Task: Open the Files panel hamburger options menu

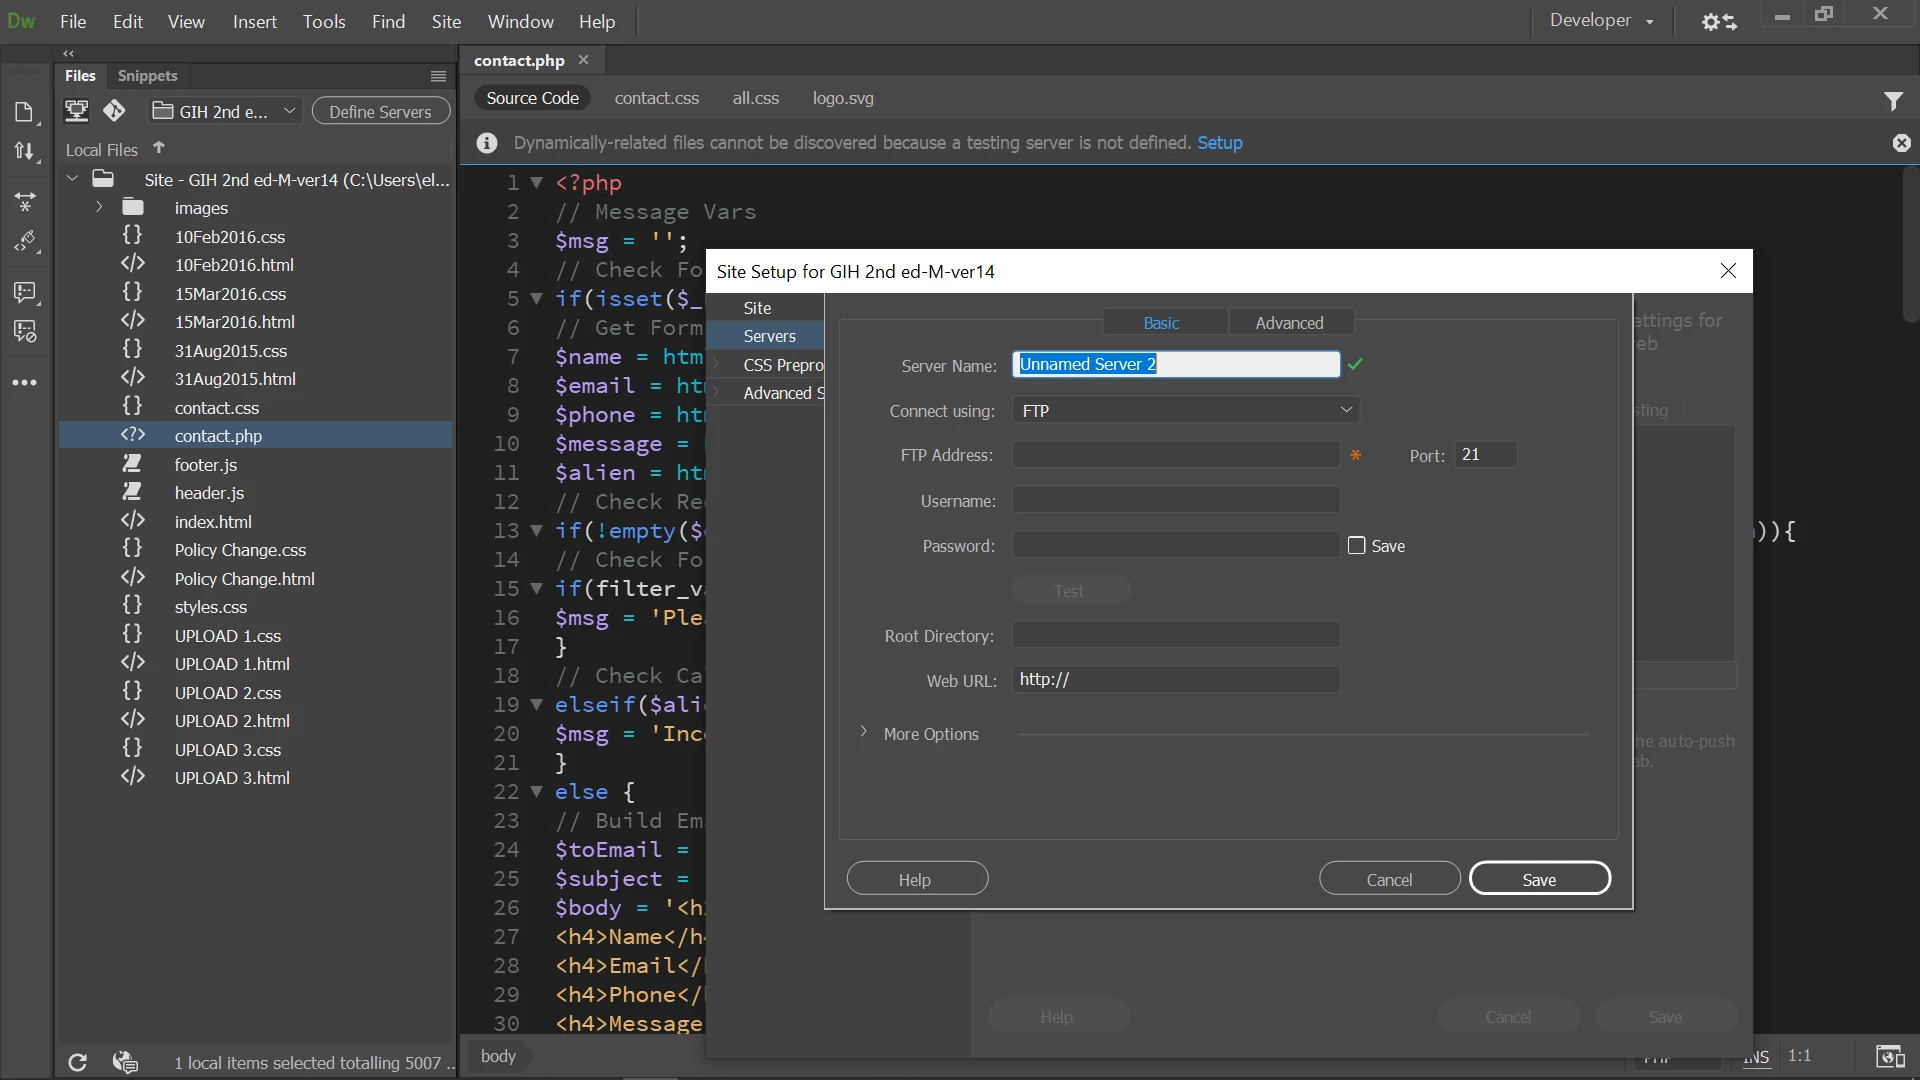Action: pyautogui.click(x=438, y=76)
